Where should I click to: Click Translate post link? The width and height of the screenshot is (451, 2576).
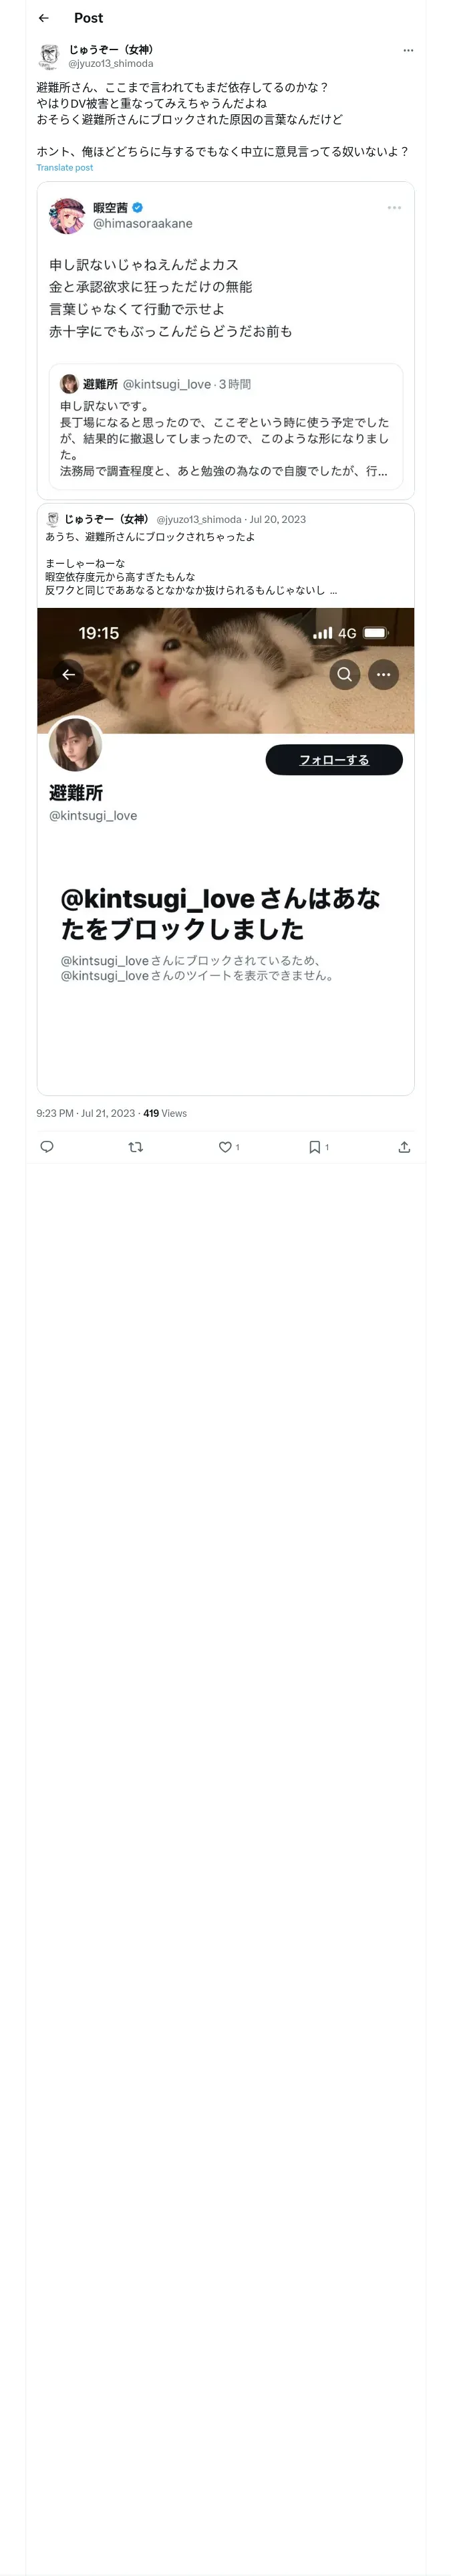pyautogui.click(x=64, y=168)
